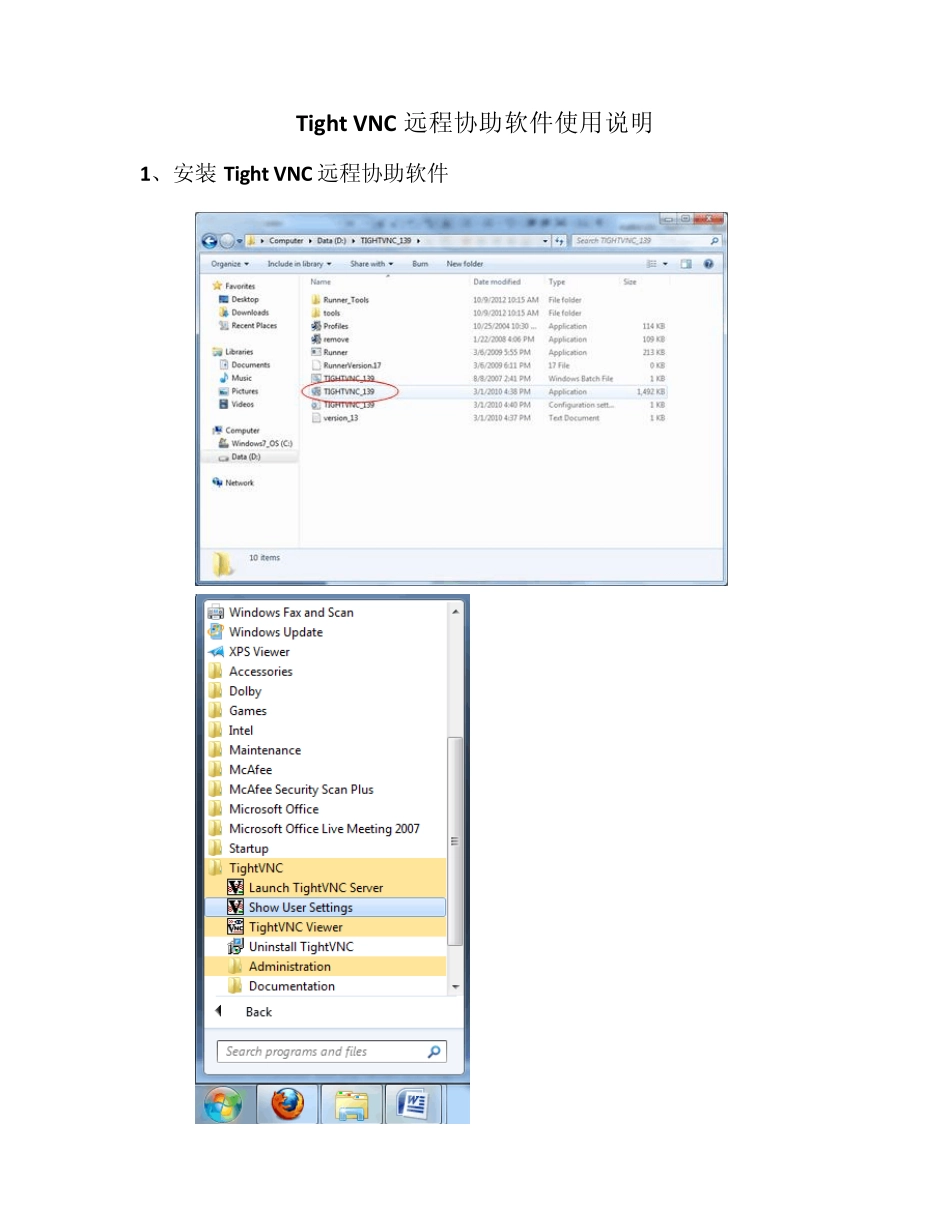
Task: Expand the address bar history dropdown
Action: point(546,241)
